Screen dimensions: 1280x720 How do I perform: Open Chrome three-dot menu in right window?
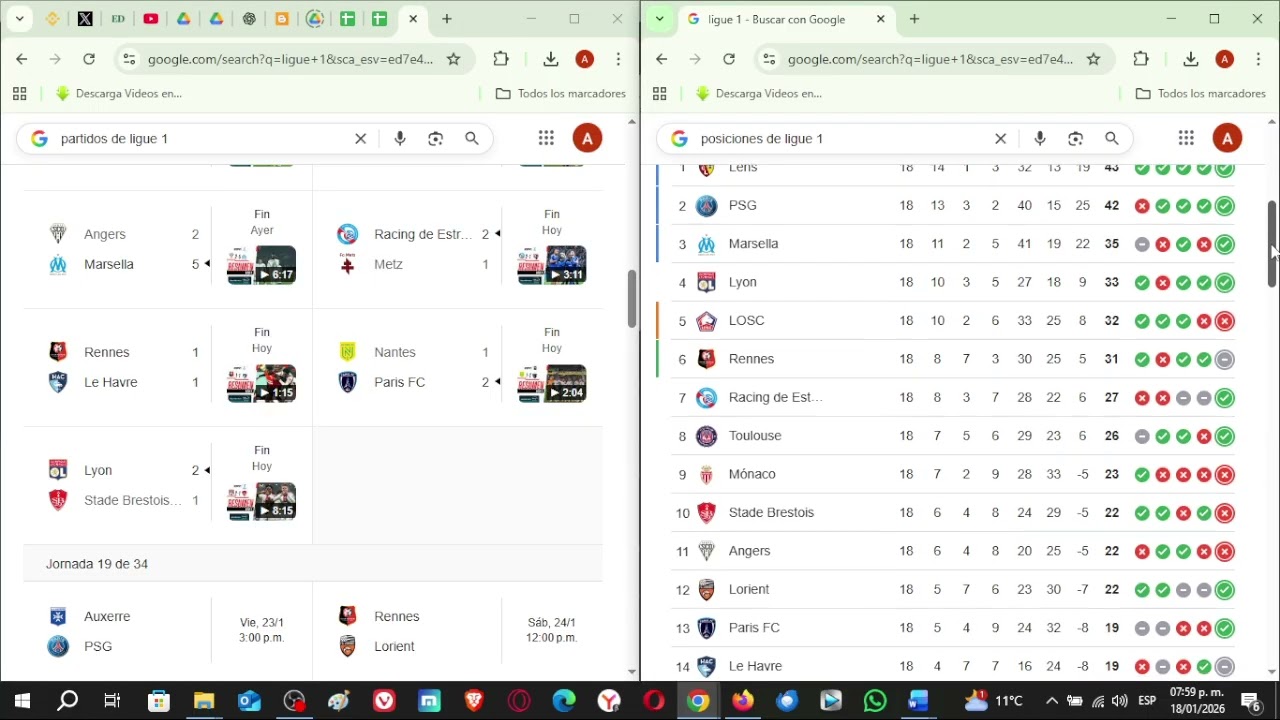click(1259, 59)
